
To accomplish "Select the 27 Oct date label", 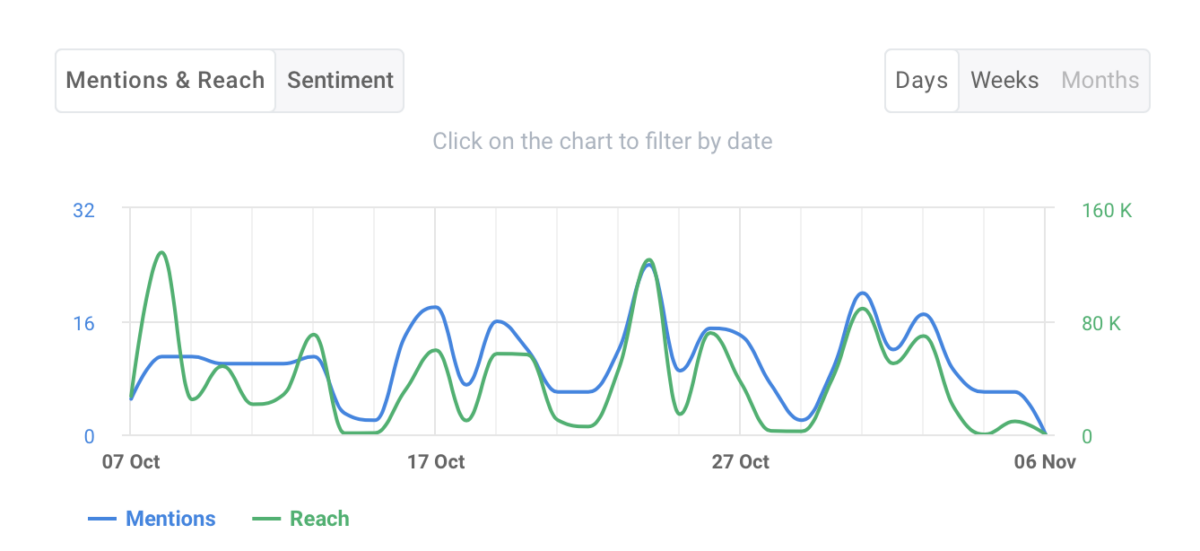I will (x=740, y=462).
